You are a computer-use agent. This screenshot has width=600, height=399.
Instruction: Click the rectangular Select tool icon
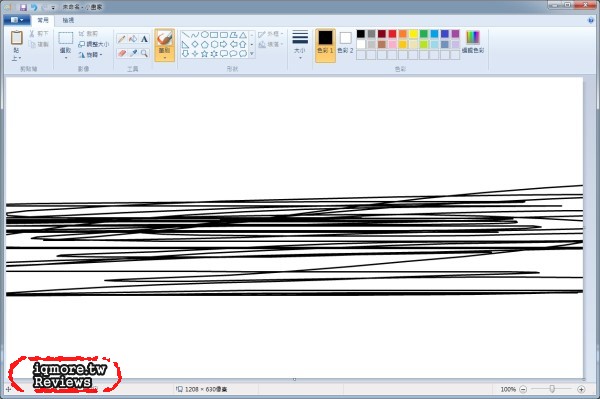click(x=65, y=38)
